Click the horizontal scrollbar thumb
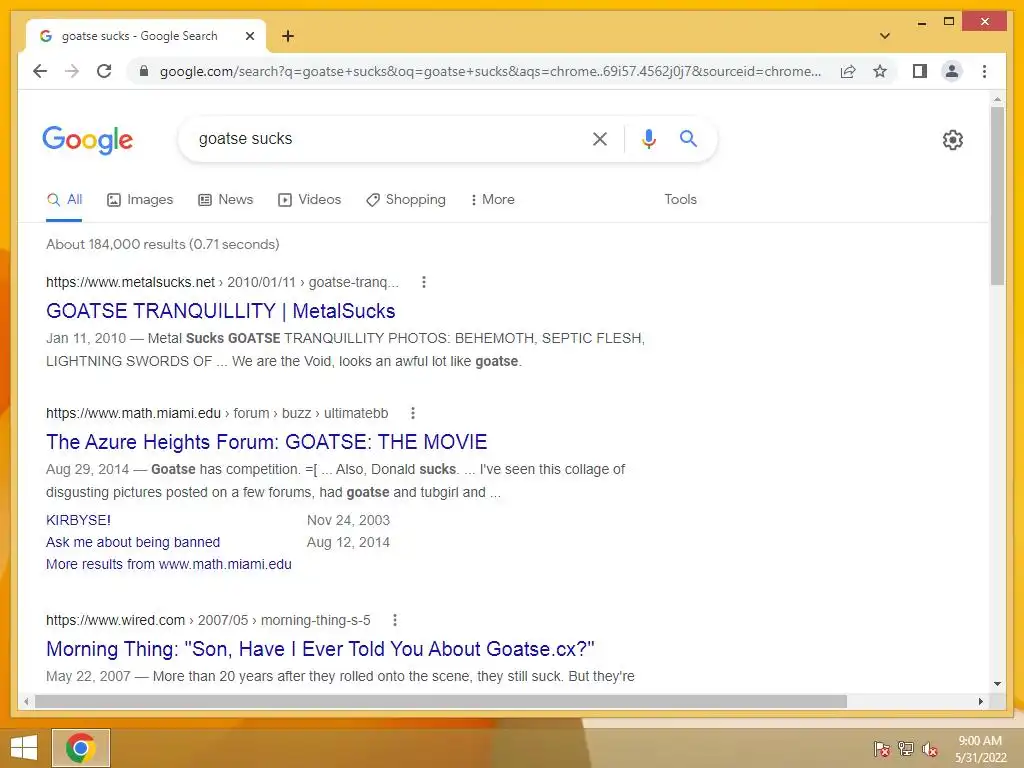This screenshot has height=768, width=1024. point(441,701)
